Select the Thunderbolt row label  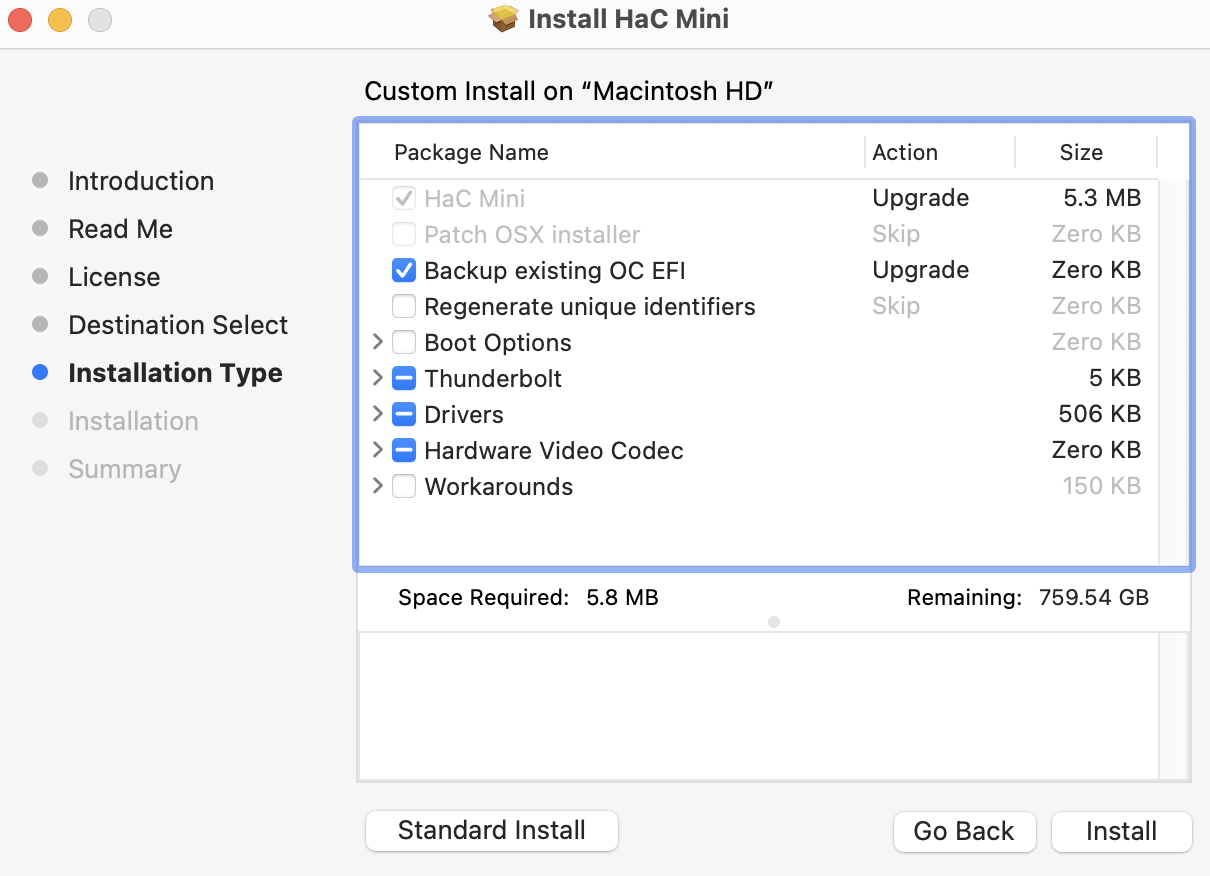point(493,379)
